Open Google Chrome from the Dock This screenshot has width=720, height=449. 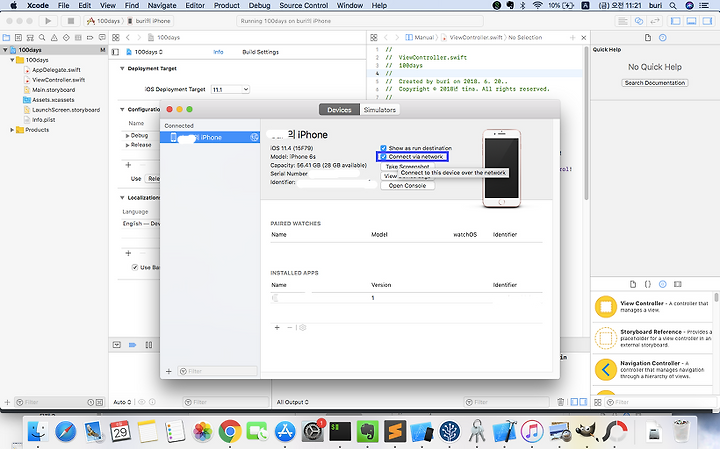tap(230, 432)
